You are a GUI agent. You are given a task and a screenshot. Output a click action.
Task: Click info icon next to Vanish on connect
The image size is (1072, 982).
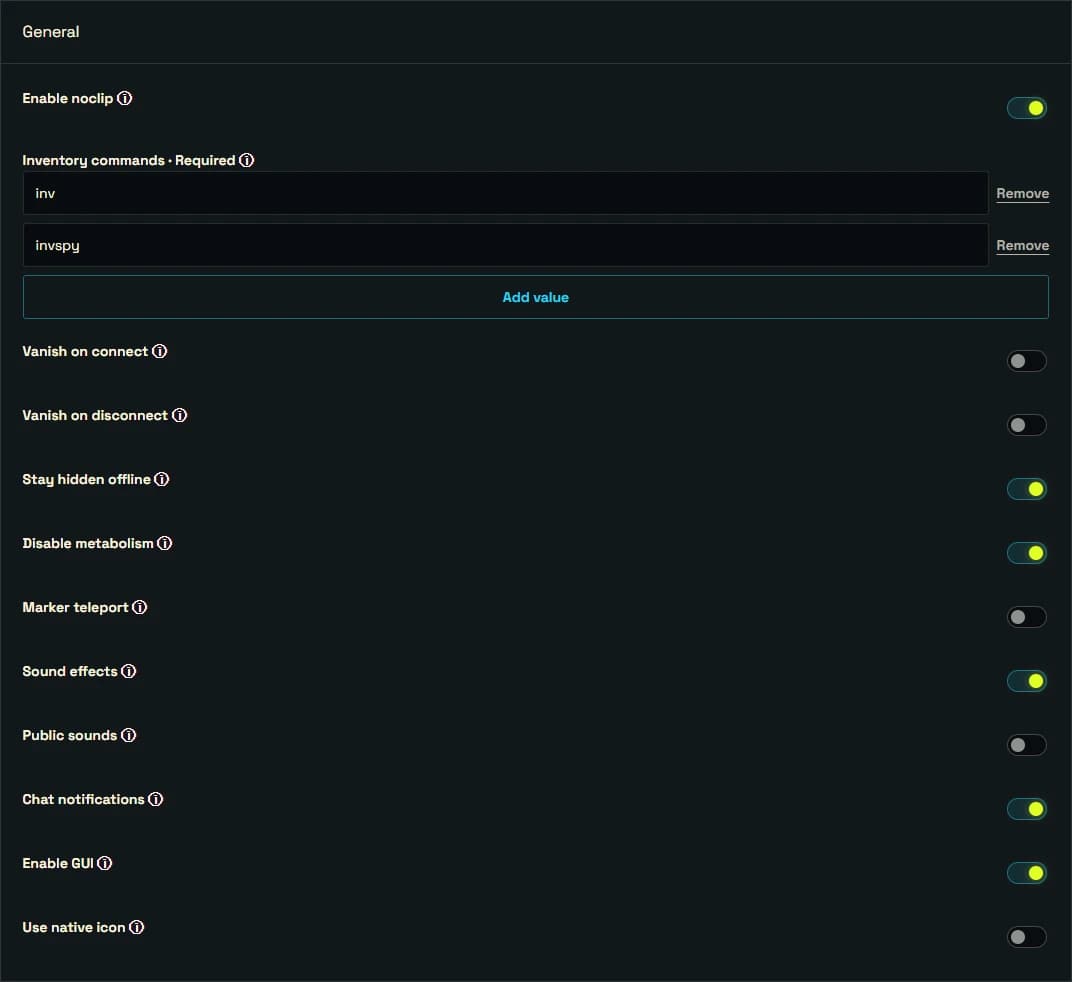(159, 351)
